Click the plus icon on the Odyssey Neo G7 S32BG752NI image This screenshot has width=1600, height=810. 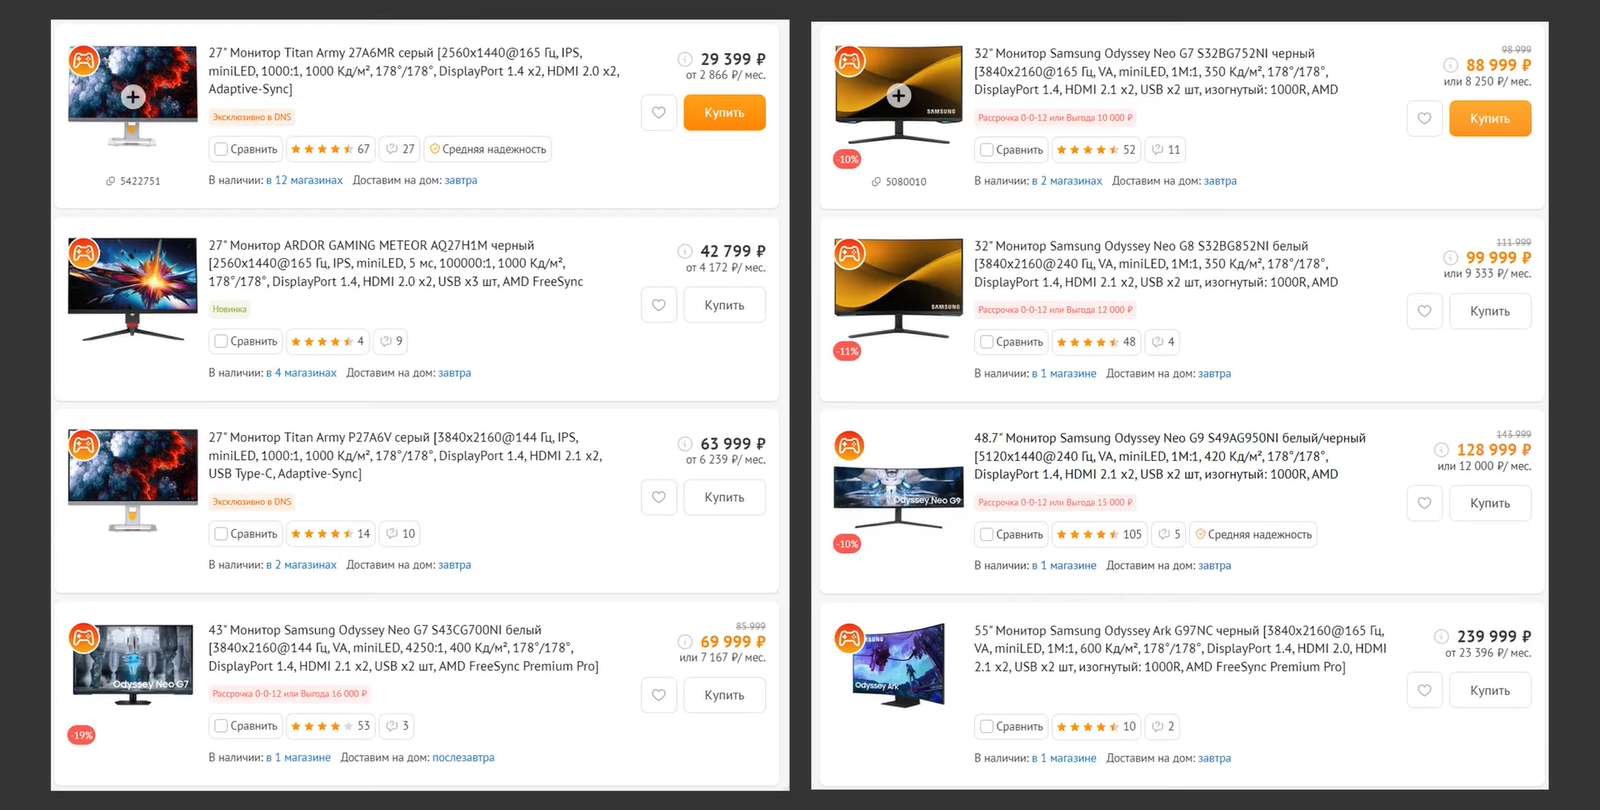point(898,96)
